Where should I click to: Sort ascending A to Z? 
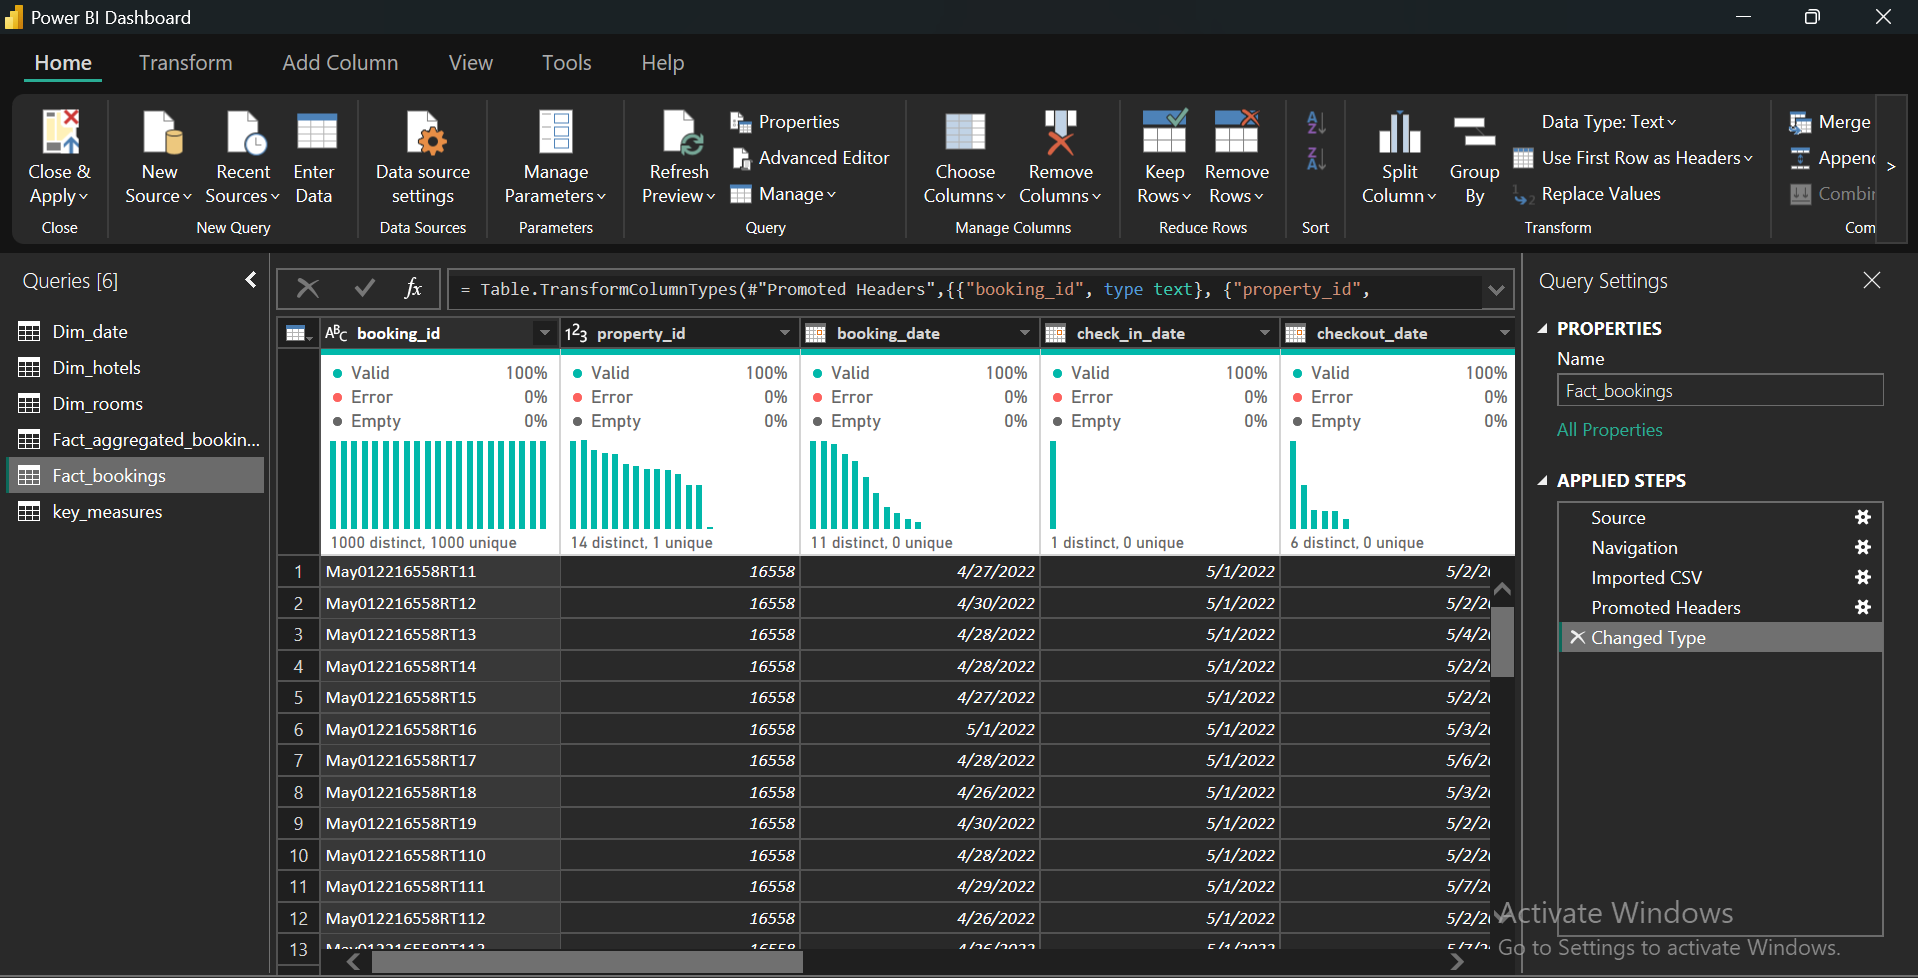tap(1316, 123)
